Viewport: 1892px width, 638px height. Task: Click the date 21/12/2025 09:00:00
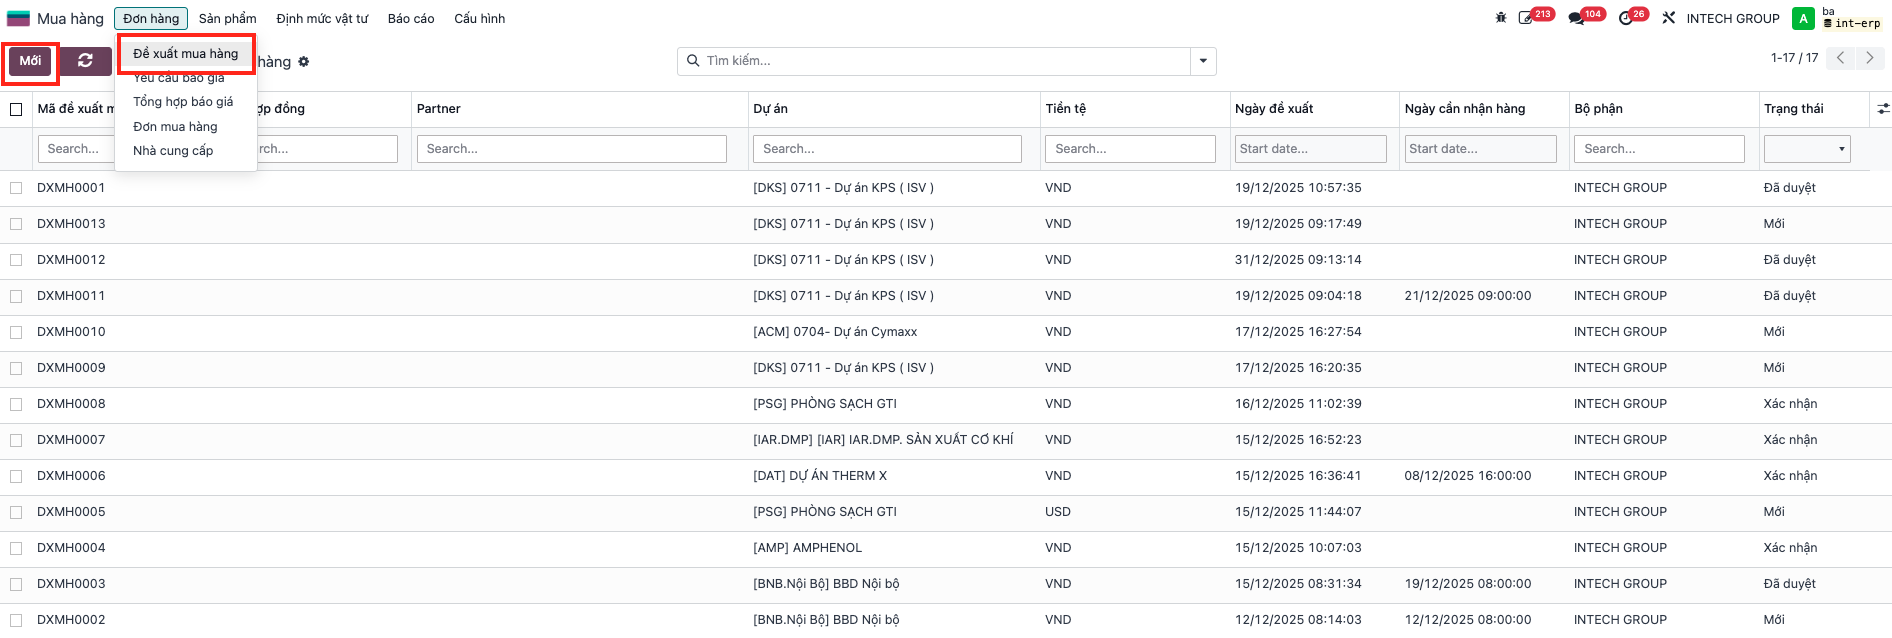(x=1468, y=296)
